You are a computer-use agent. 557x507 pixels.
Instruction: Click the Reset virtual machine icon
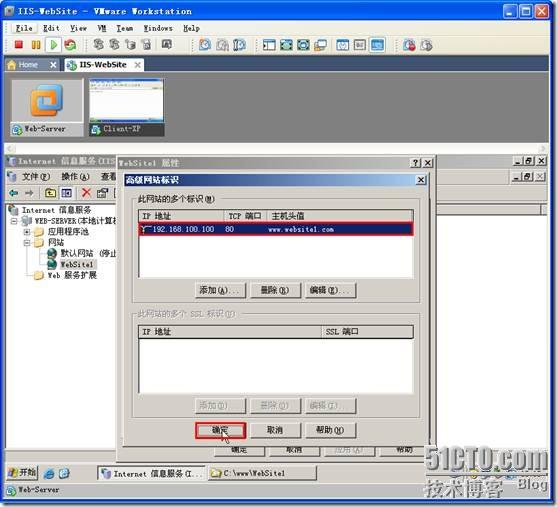pyautogui.click(x=70, y=45)
